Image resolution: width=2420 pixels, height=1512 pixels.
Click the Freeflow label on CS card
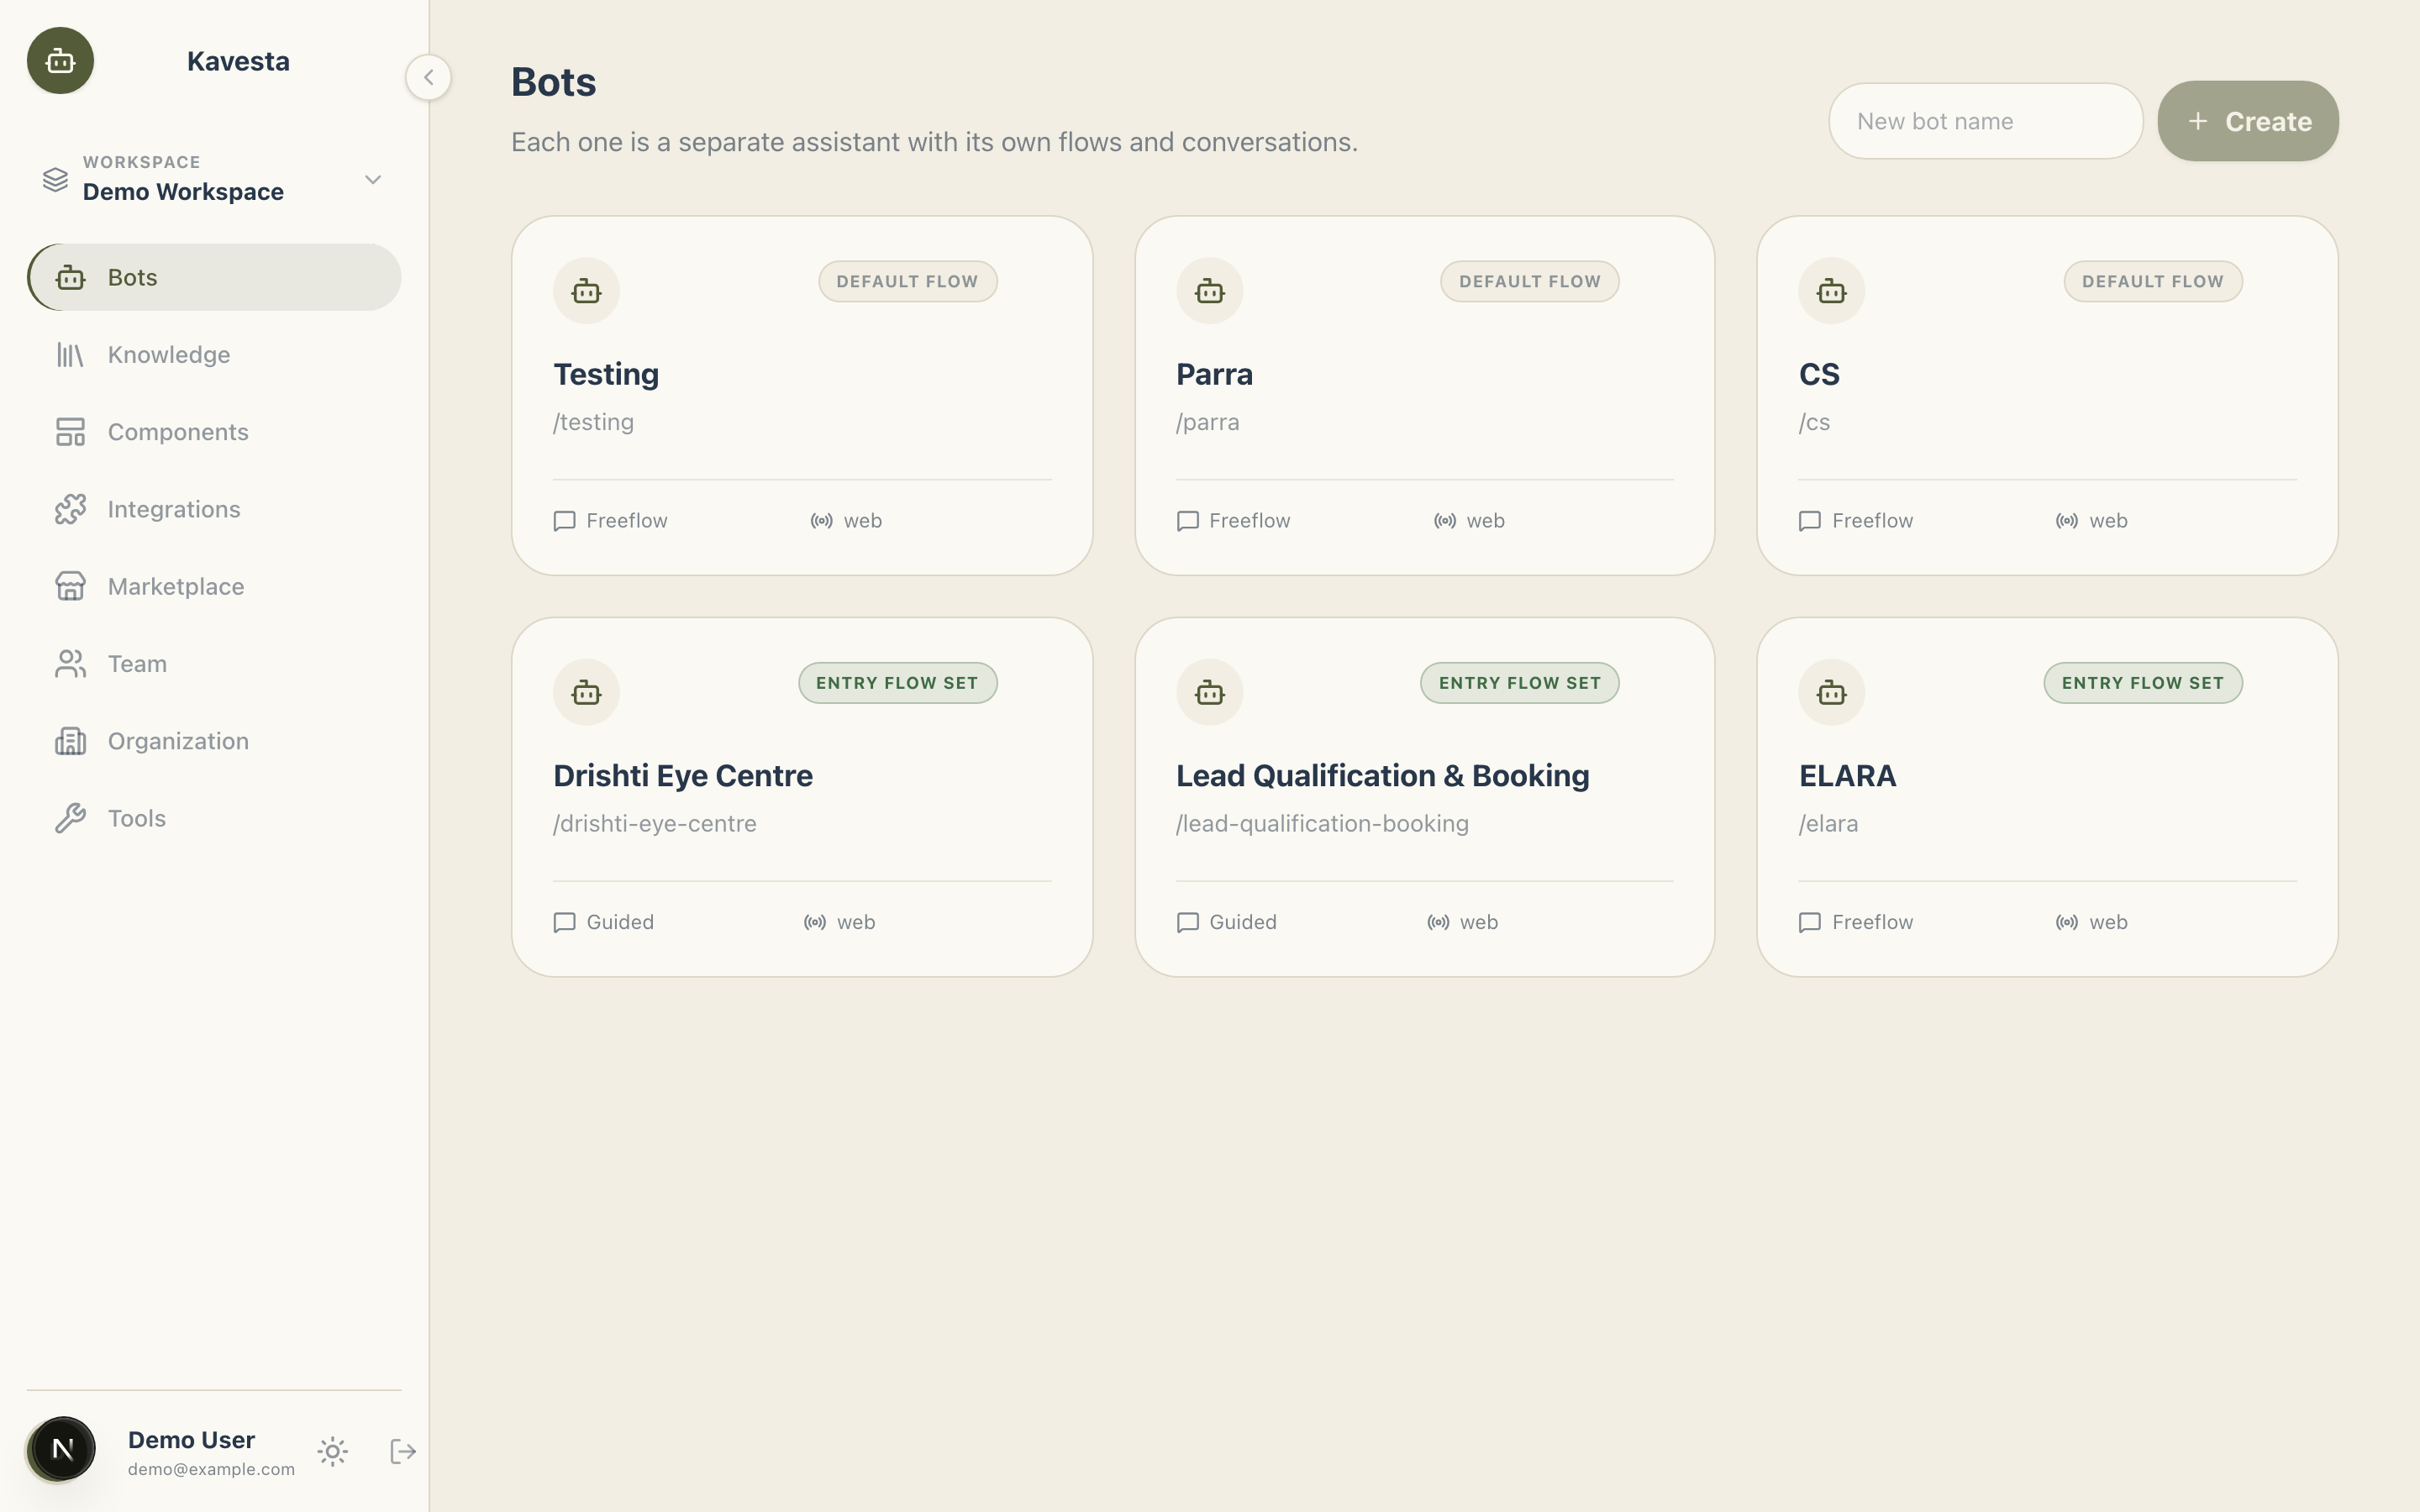pos(1872,521)
